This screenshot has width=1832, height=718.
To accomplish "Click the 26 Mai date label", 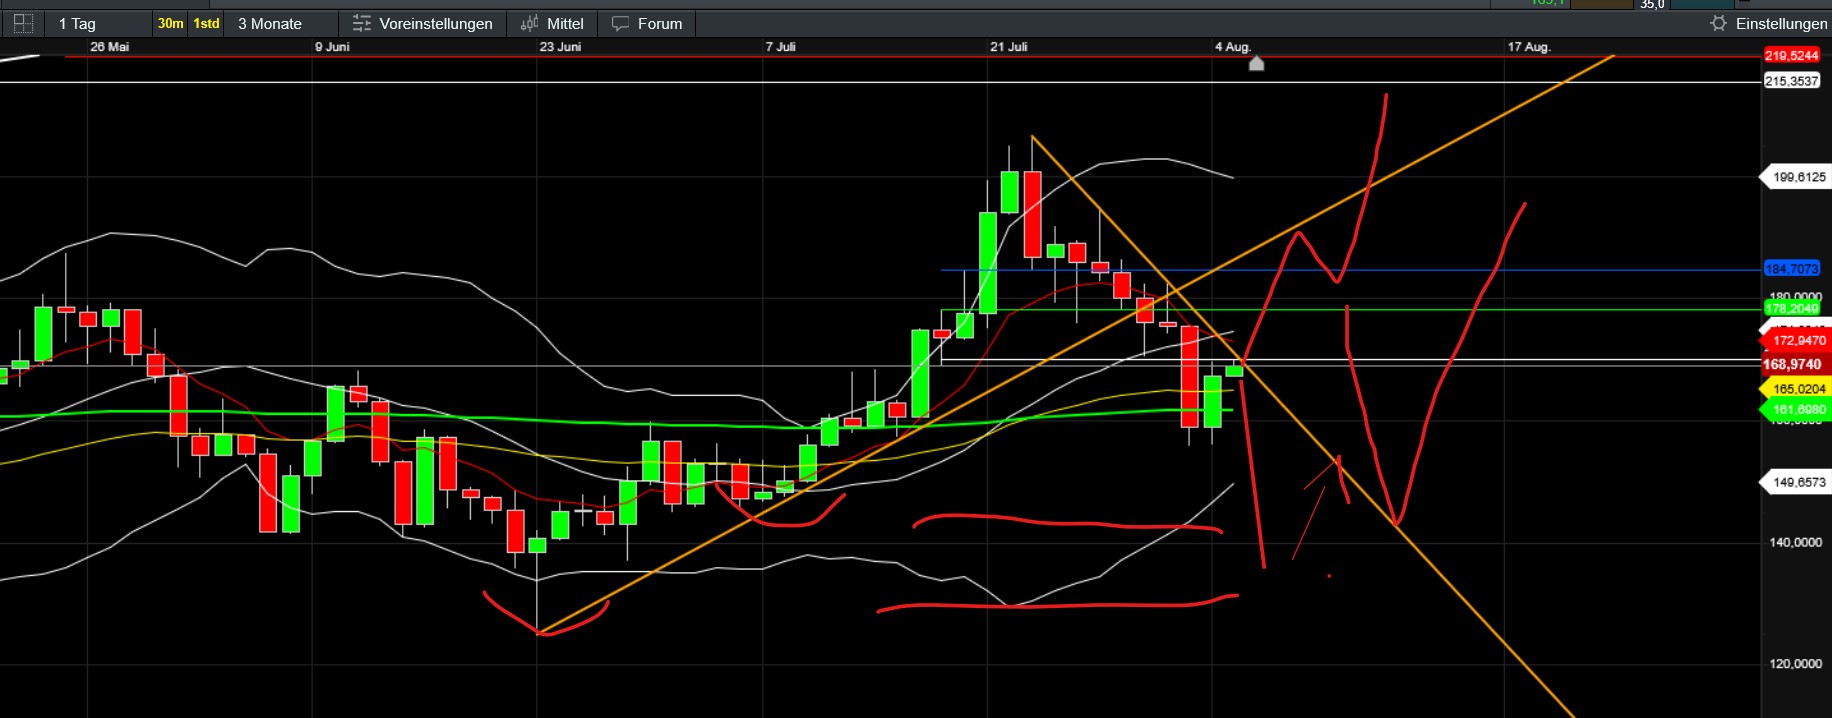I will click(109, 47).
